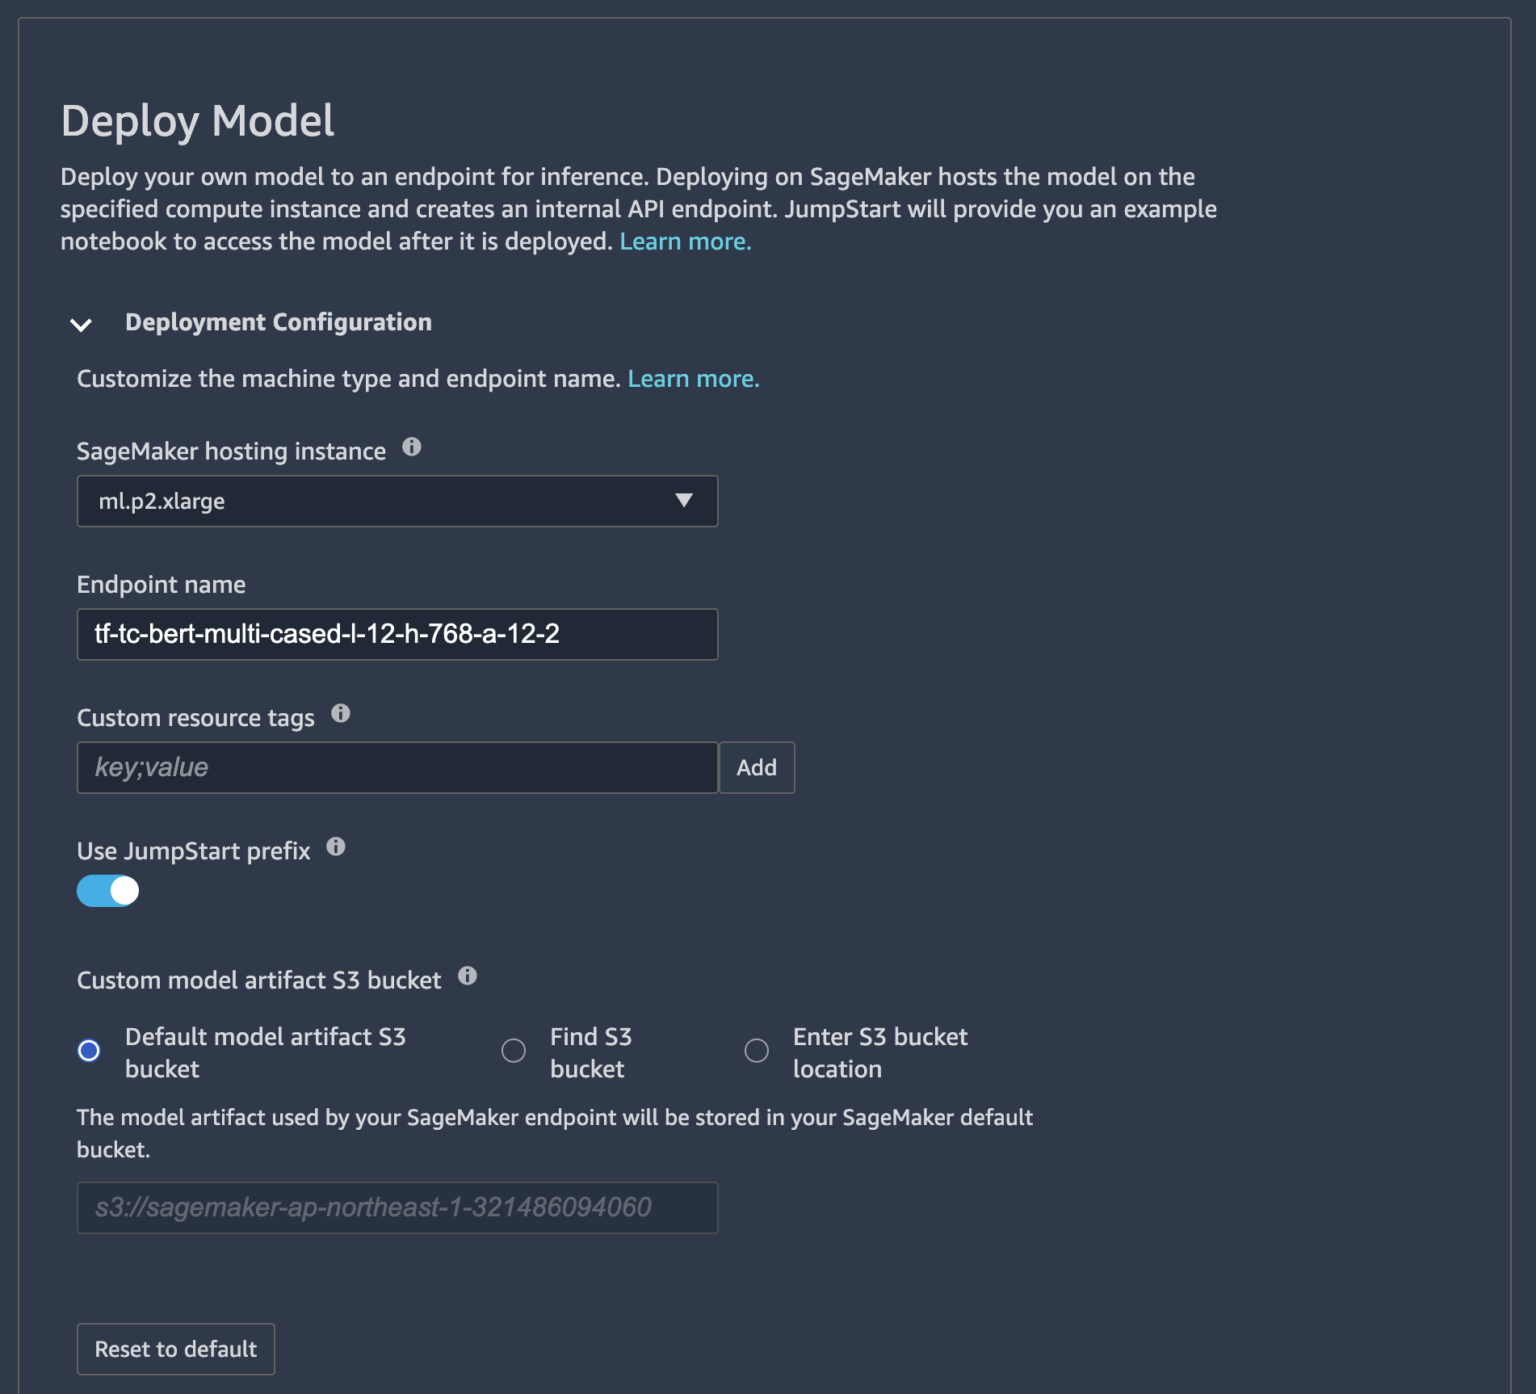Disable the Use JumpStart prefix toggle
Screen dimensions: 1536x1394
[108, 891]
